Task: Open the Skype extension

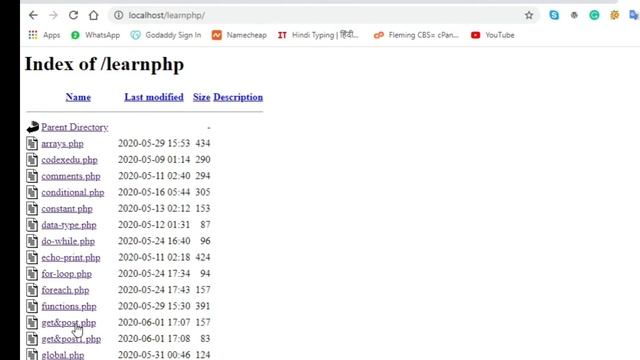Action: 554,15
